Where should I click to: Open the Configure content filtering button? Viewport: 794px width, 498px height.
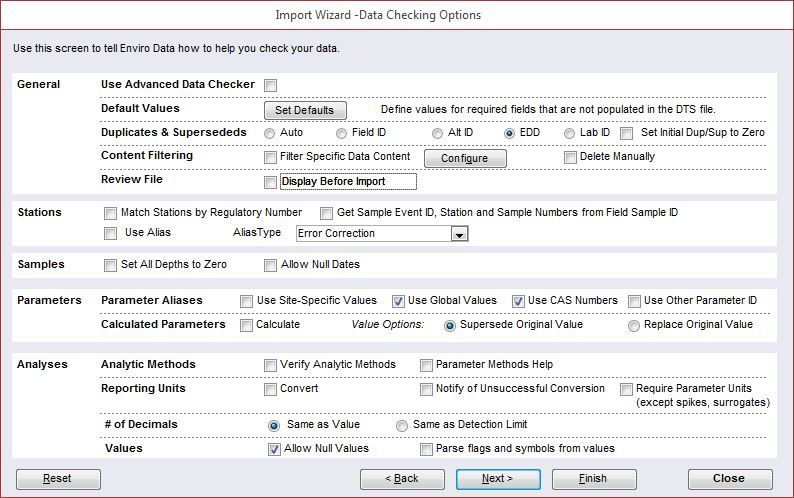[x=465, y=158]
